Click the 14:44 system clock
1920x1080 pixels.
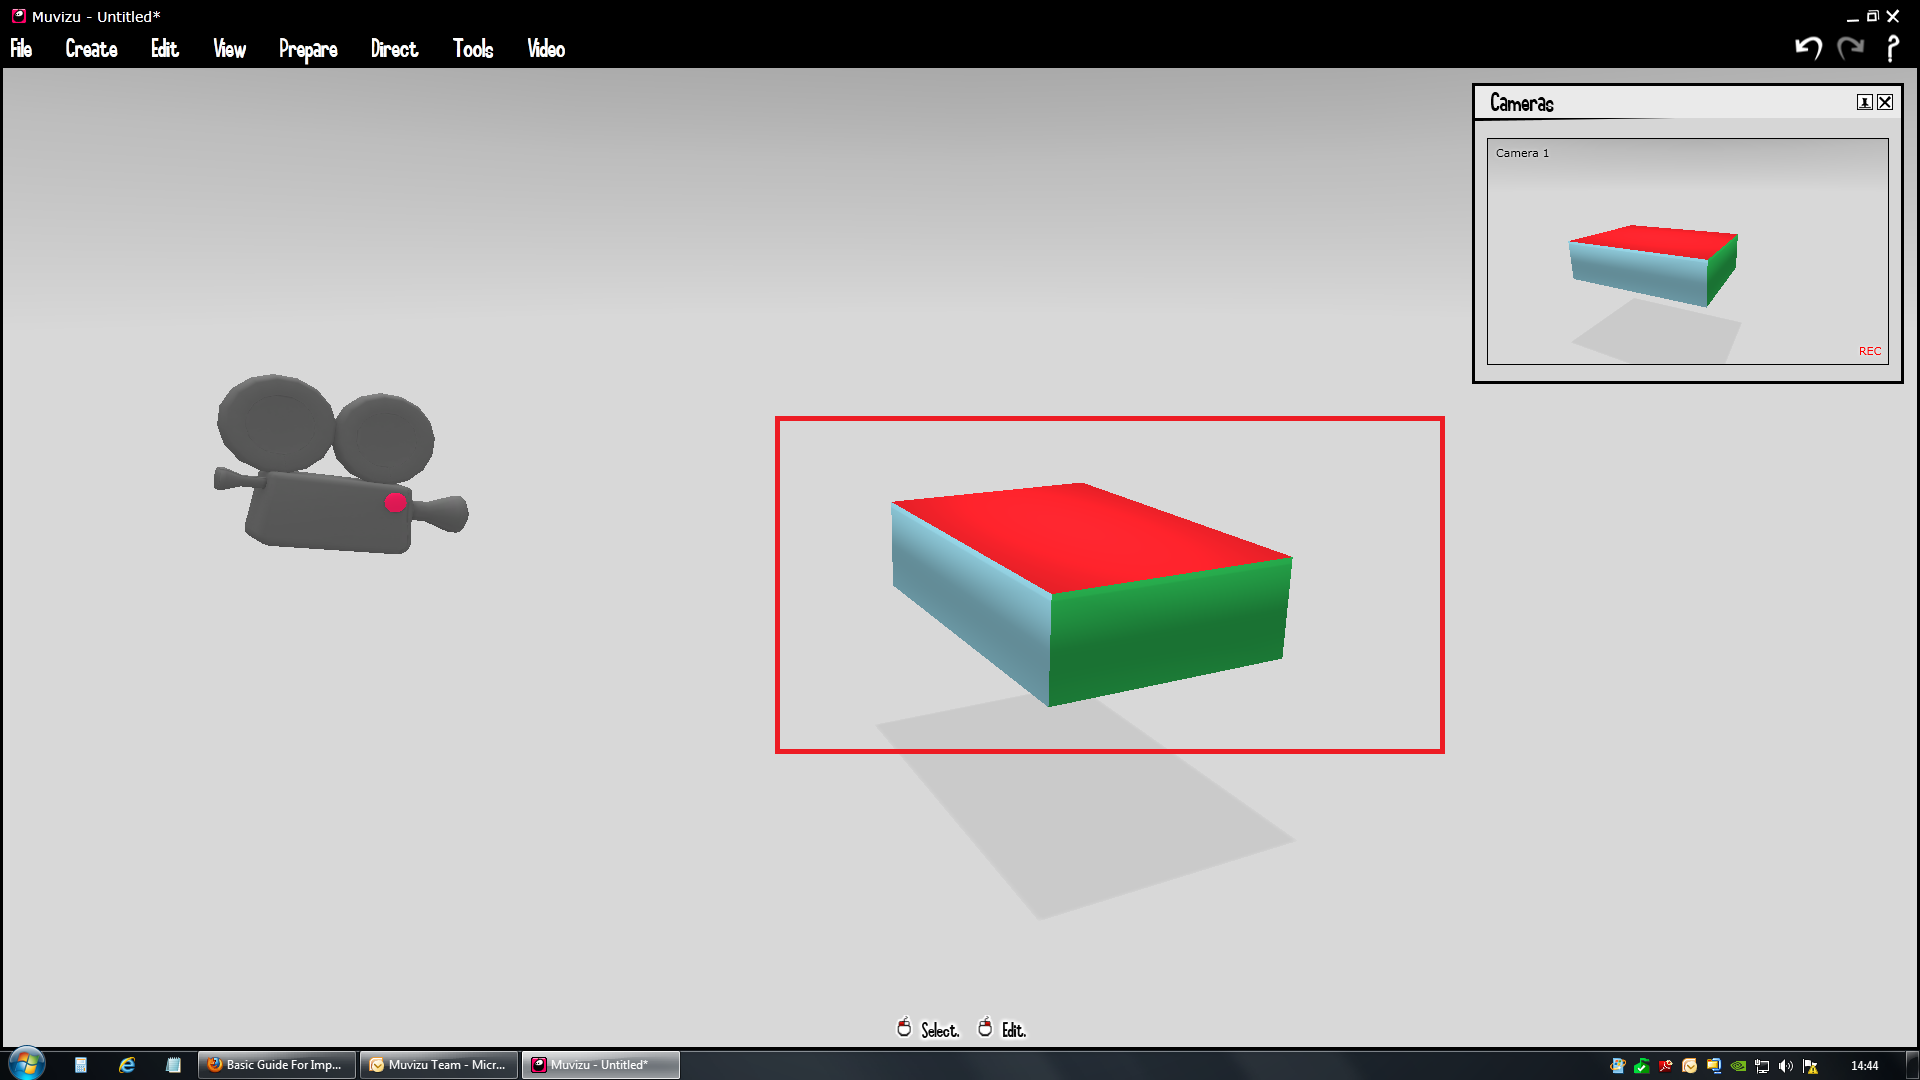point(1864,1066)
